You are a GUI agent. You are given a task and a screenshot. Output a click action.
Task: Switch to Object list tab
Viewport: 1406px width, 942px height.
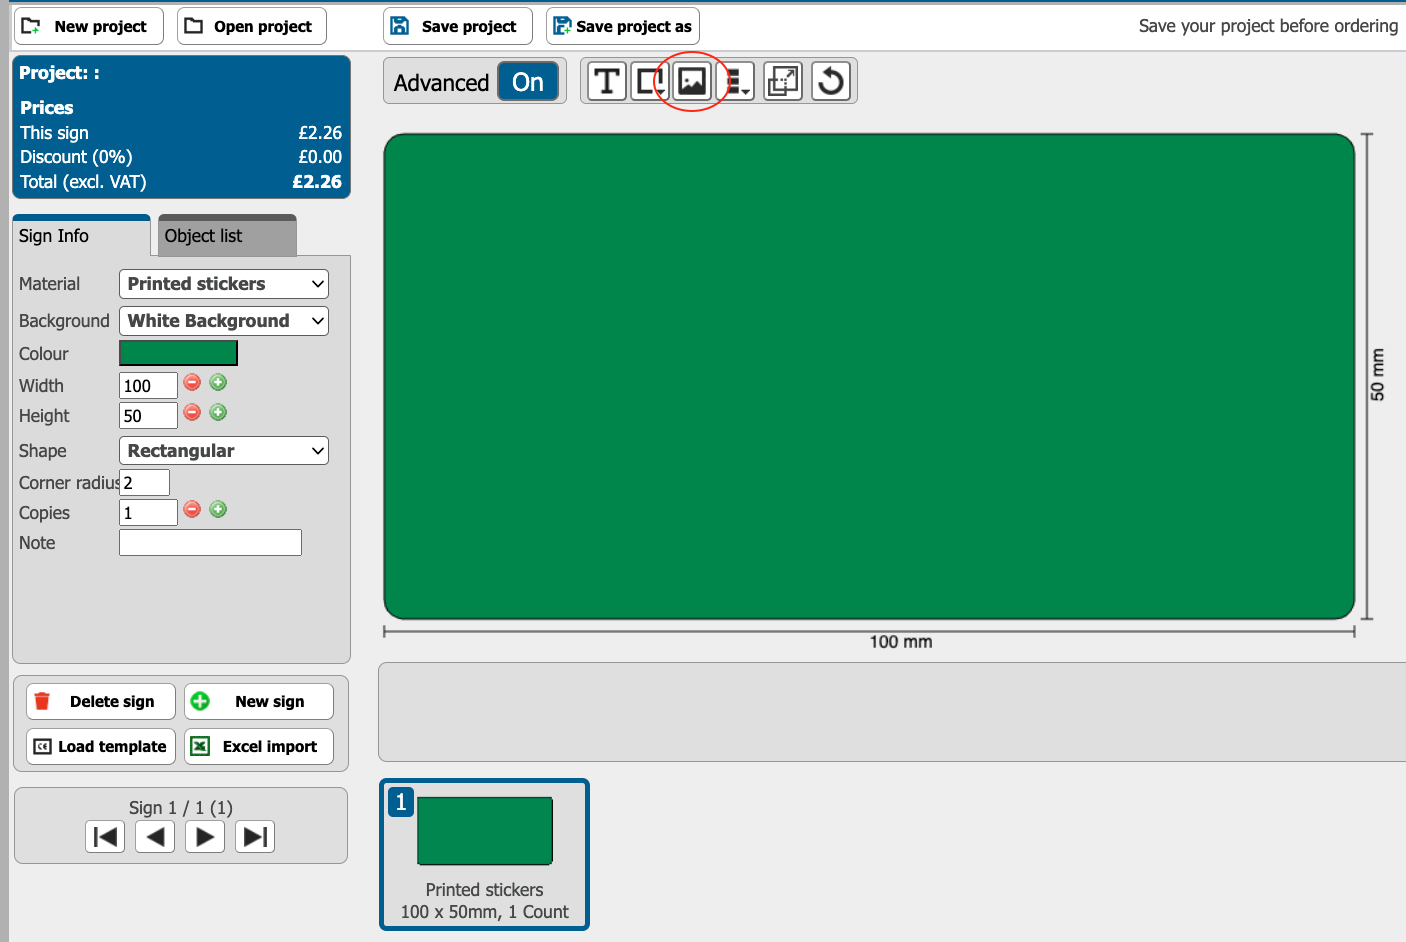tap(227, 236)
